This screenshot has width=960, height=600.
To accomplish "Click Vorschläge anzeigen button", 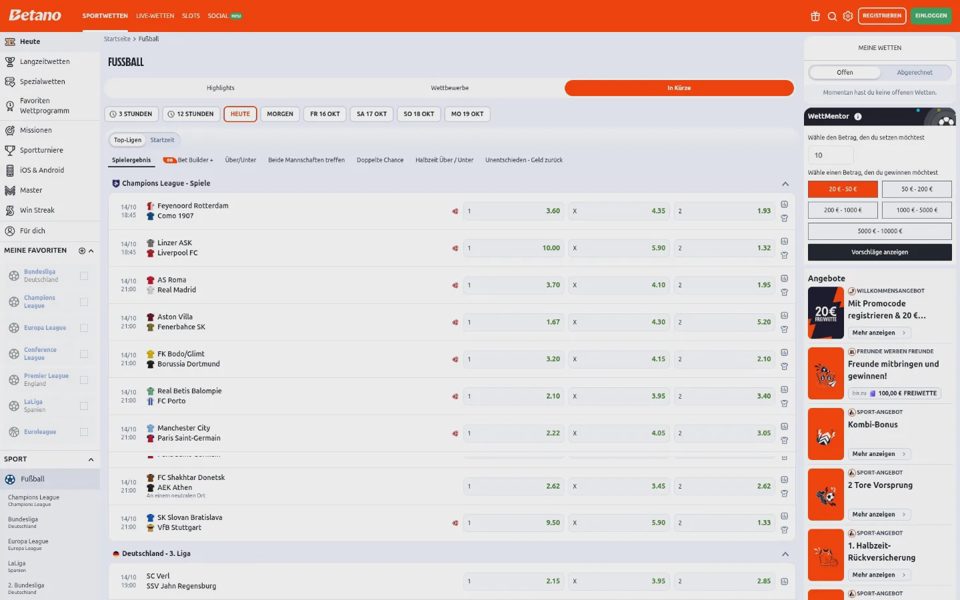I will click(x=880, y=252).
